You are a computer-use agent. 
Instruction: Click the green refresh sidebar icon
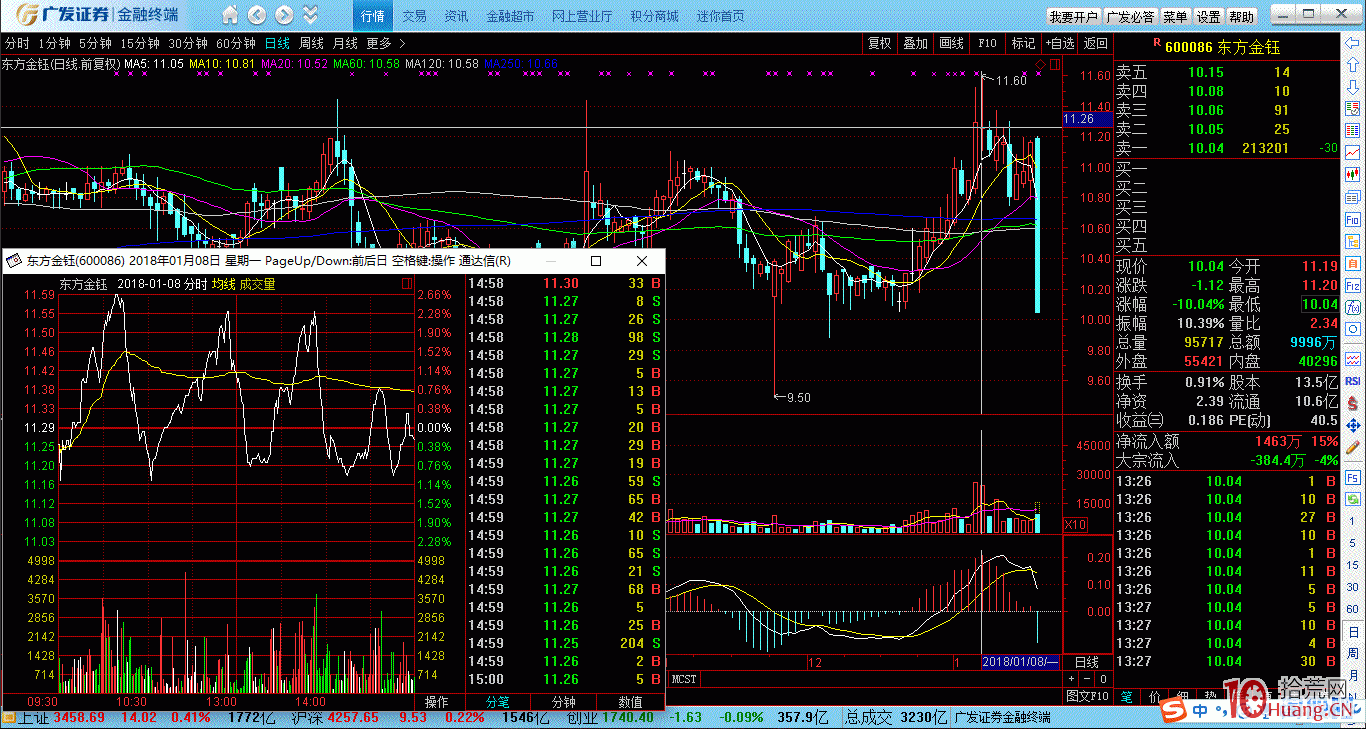(x=1352, y=499)
